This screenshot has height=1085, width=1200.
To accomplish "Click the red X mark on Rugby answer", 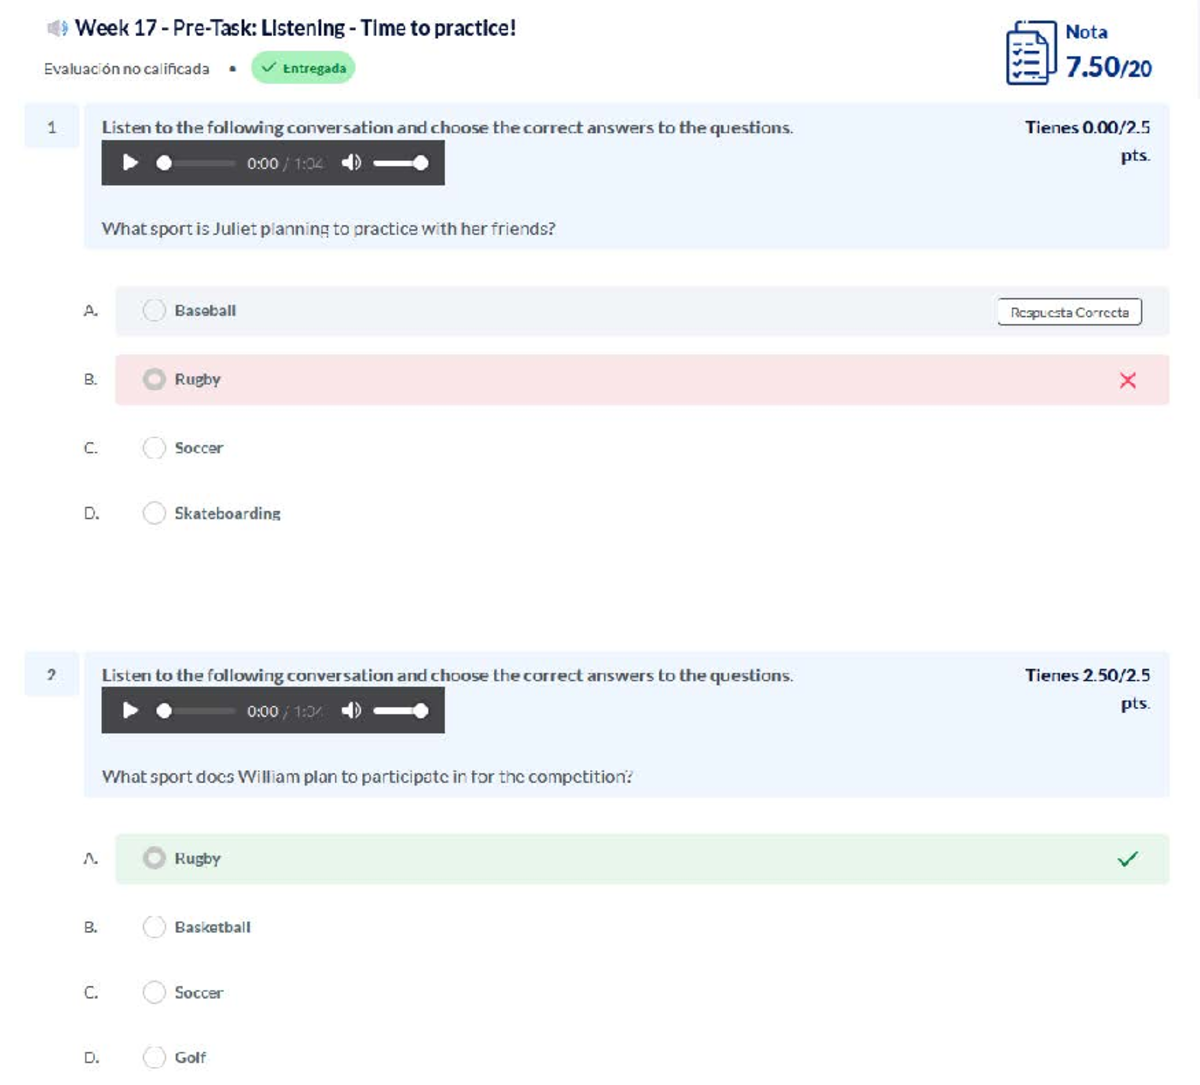I will [1127, 380].
